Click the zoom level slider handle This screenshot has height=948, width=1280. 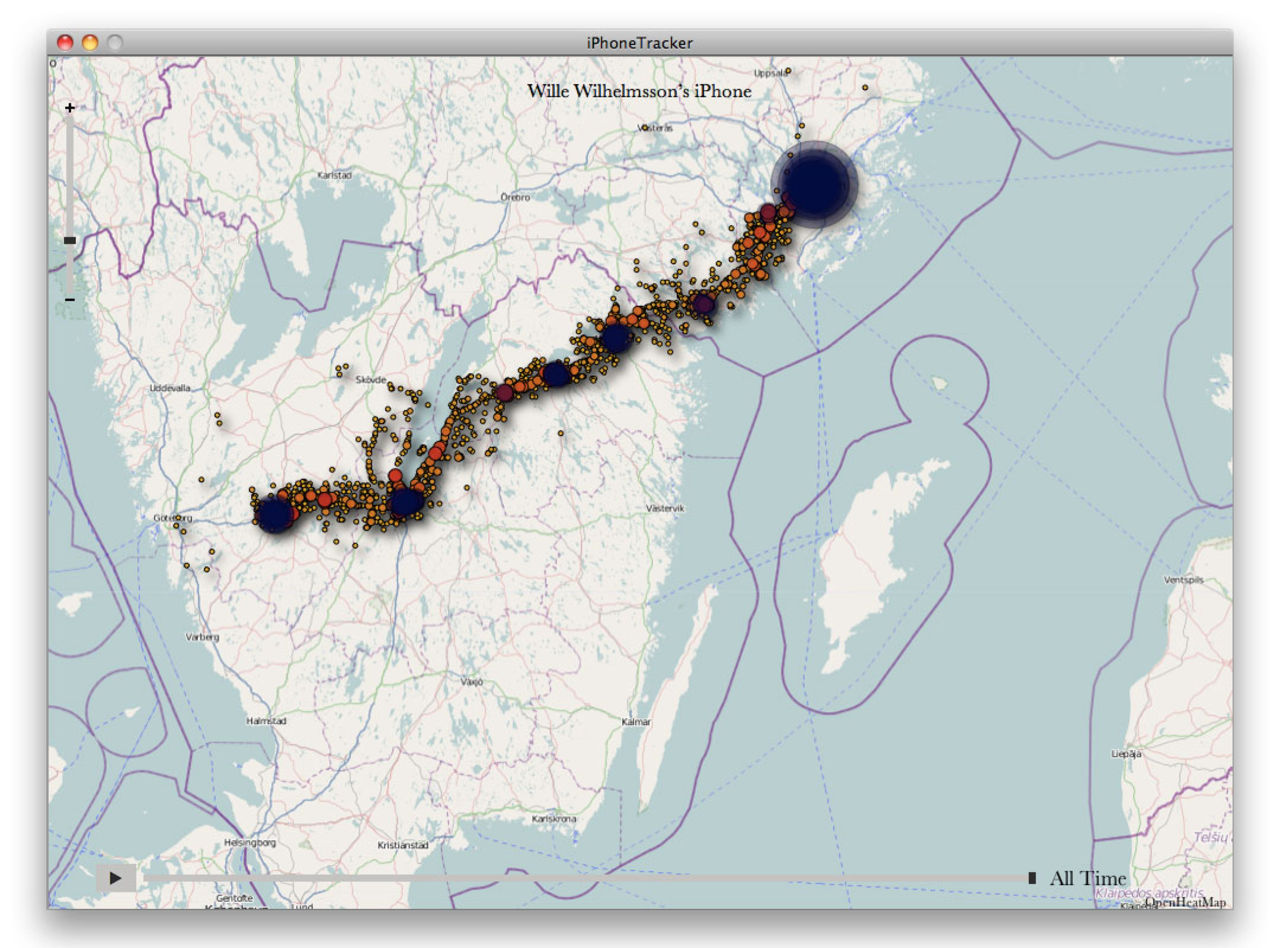(x=69, y=240)
